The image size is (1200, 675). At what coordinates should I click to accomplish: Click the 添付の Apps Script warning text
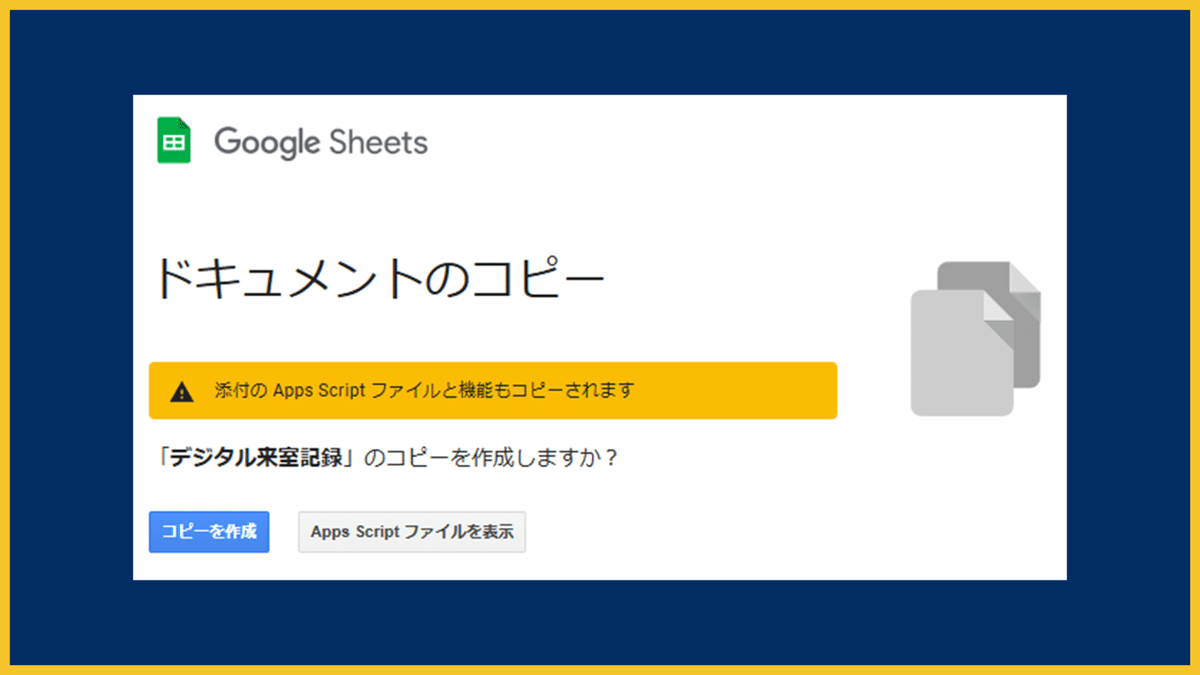[x=424, y=390]
